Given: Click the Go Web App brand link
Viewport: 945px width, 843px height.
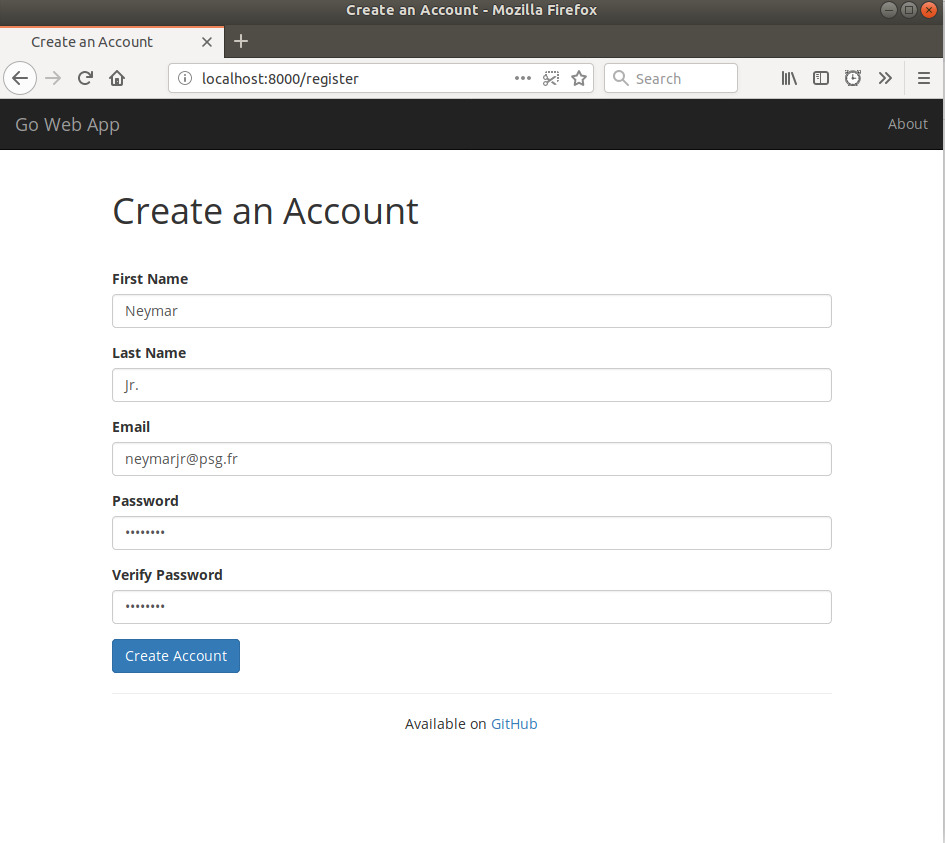Looking at the screenshot, I should [68, 125].
